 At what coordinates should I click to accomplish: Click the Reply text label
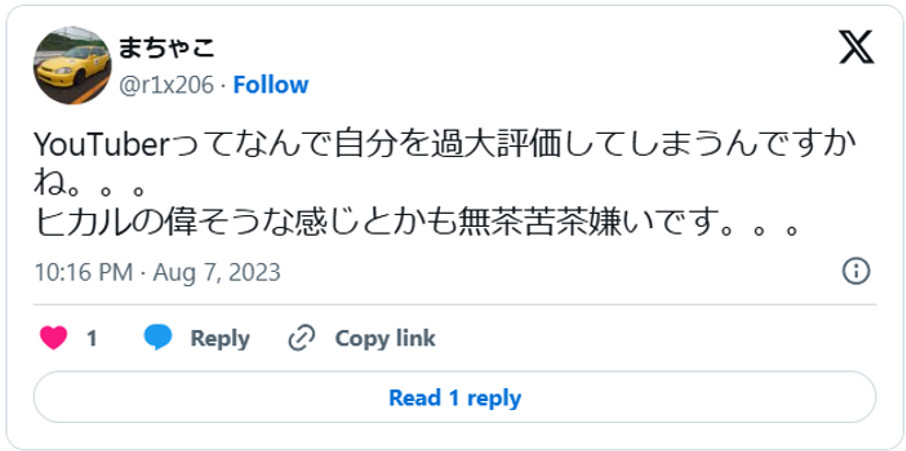pyautogui.click(x=219, y=339)
